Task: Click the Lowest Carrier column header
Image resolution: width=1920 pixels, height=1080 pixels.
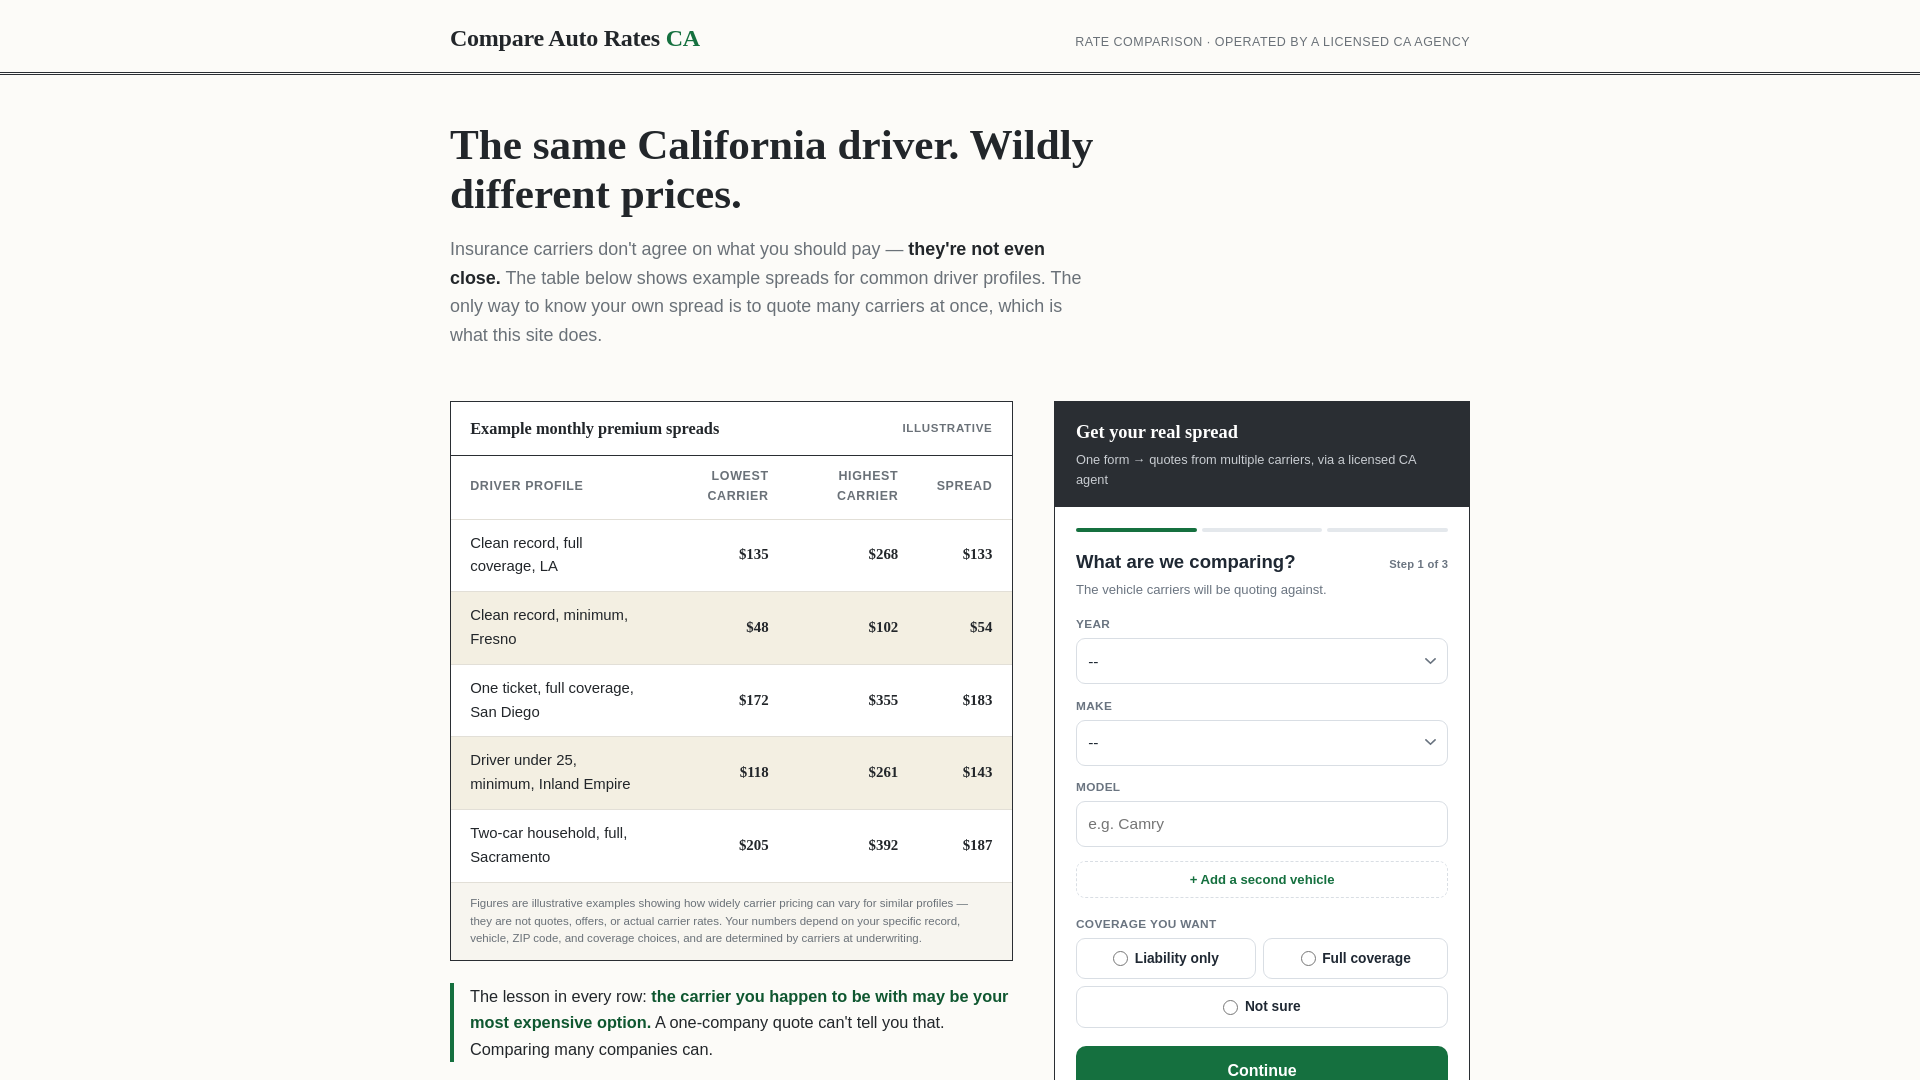Action: pyautogui.click(x=738, y=486)
